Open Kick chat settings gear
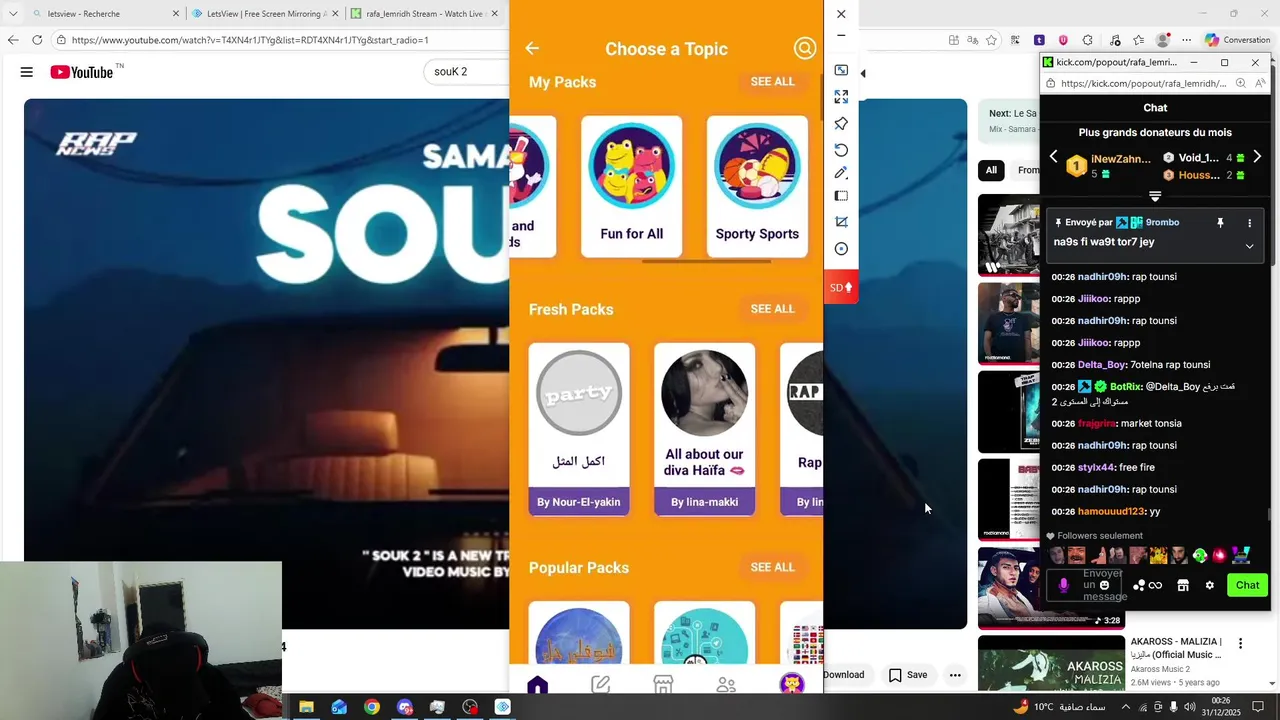Screen dimensions: 1280x720 (x=1209, y=585)
